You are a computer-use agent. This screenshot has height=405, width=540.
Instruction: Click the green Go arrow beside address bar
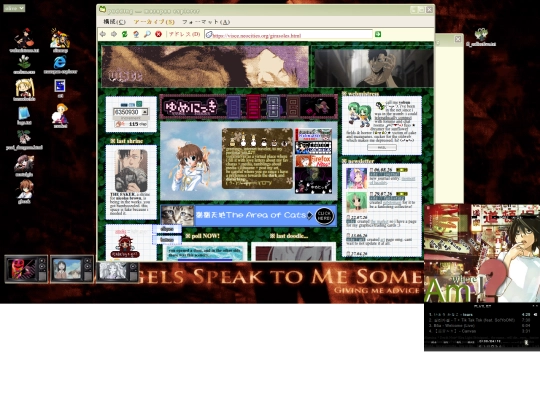[378, 34]
